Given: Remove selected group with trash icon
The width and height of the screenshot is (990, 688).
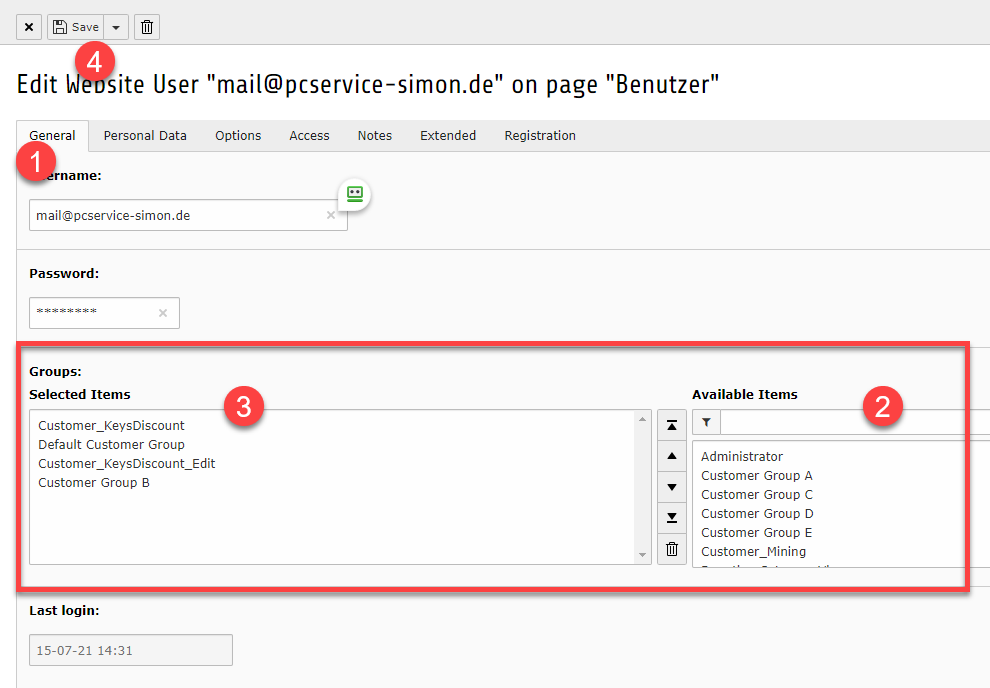Looking at the screenshot, I should point(672,549).
